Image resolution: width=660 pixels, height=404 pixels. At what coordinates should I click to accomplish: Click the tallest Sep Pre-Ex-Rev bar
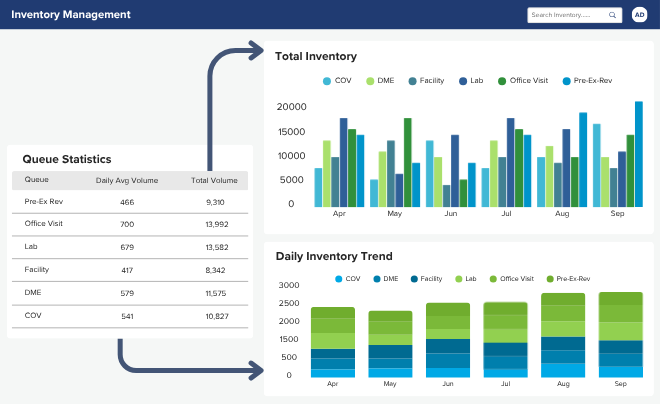pyautogui.click(x=639, y=154)
